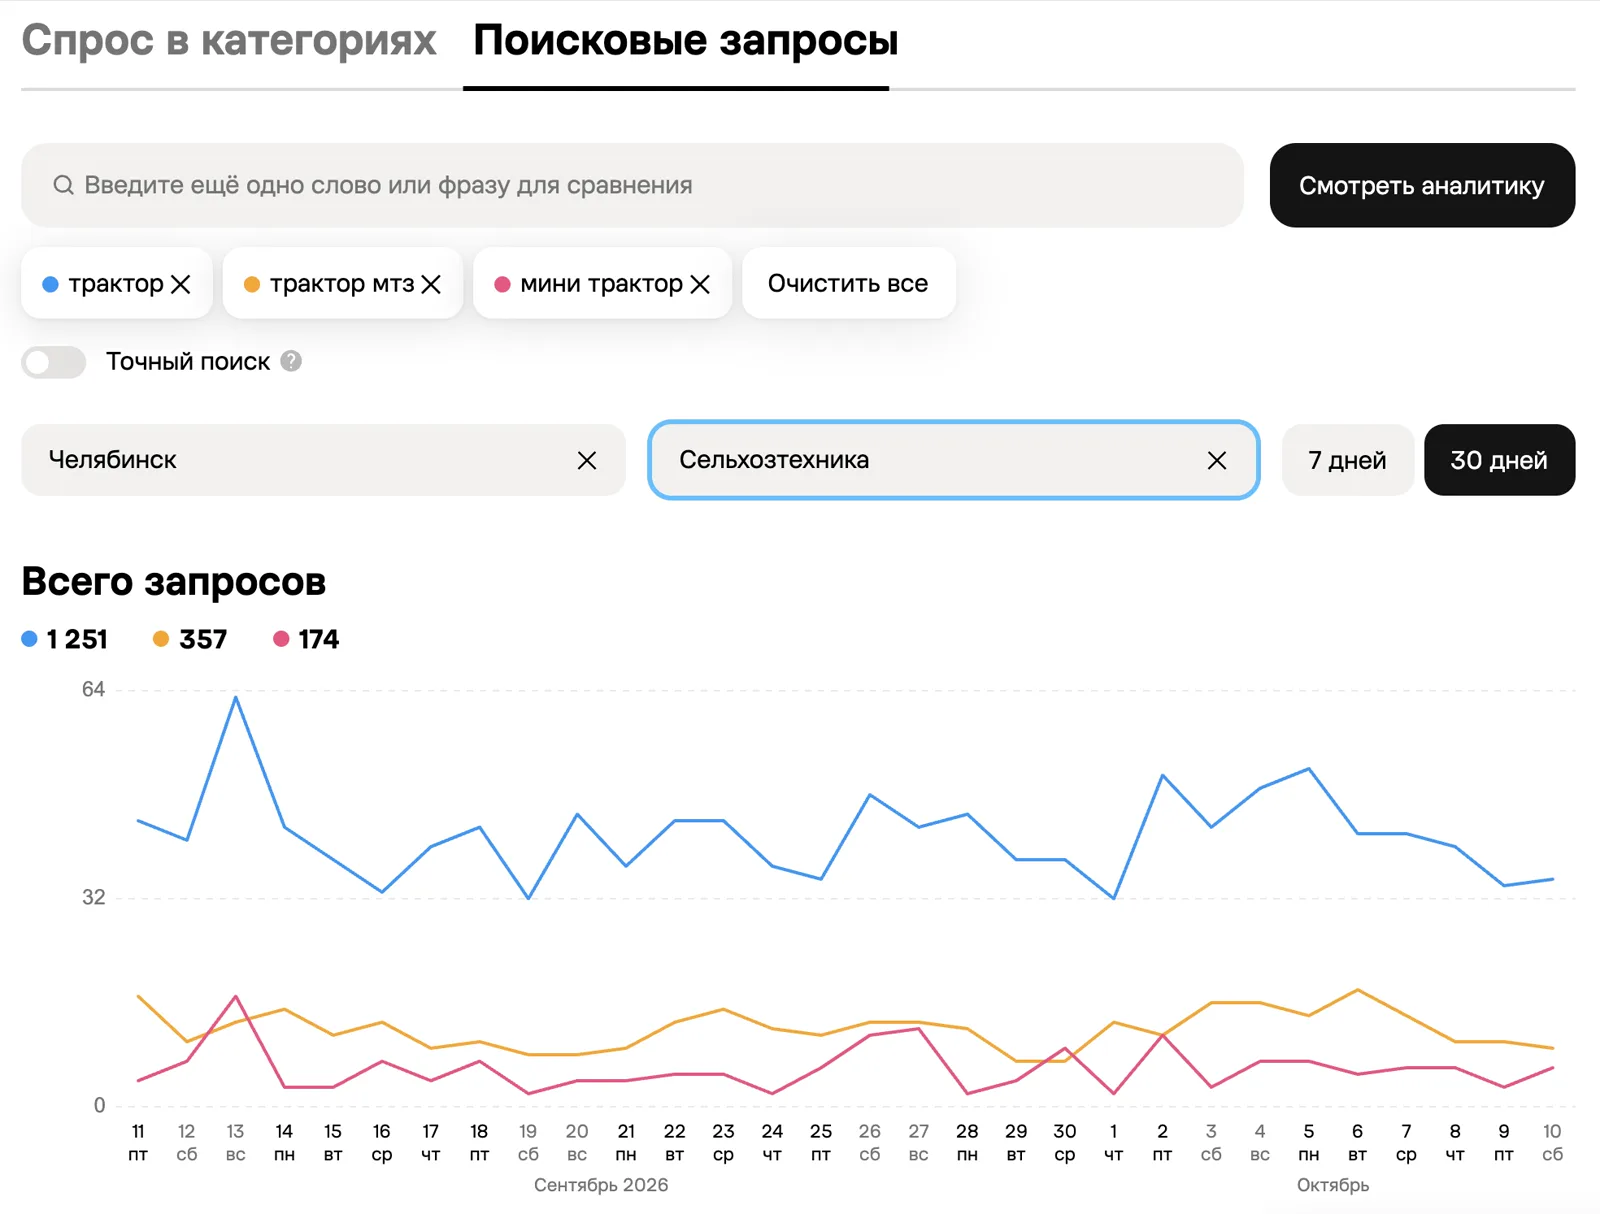The height and width of the screenshot is (1214, 1600).
Task: Click Очистить все to reset tags
Action: coord(848,283)
